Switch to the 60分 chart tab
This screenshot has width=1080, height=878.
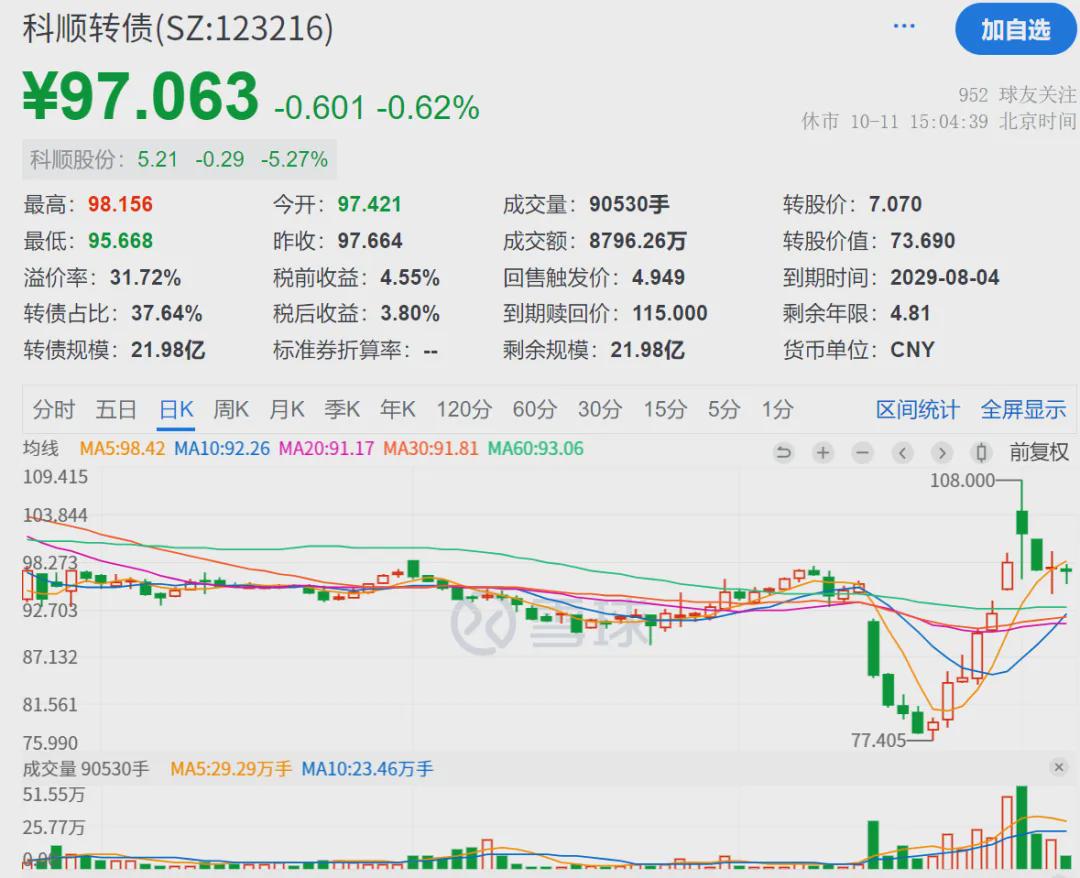(x=534, y=410)
